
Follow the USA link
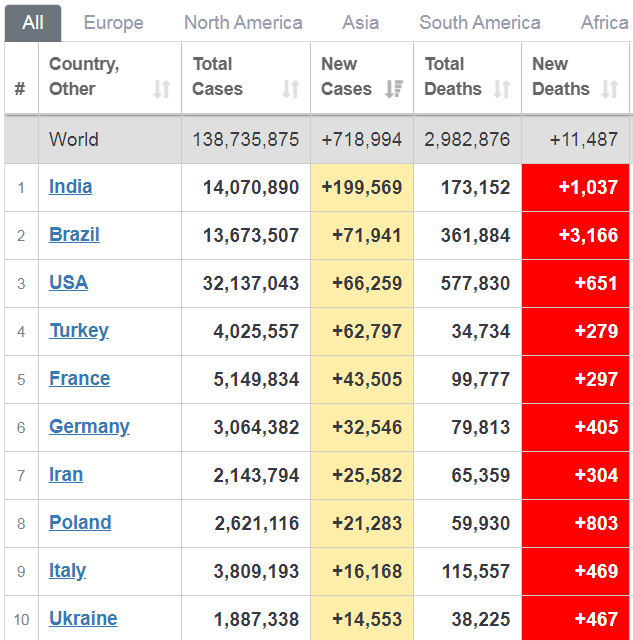click(68, 283)
